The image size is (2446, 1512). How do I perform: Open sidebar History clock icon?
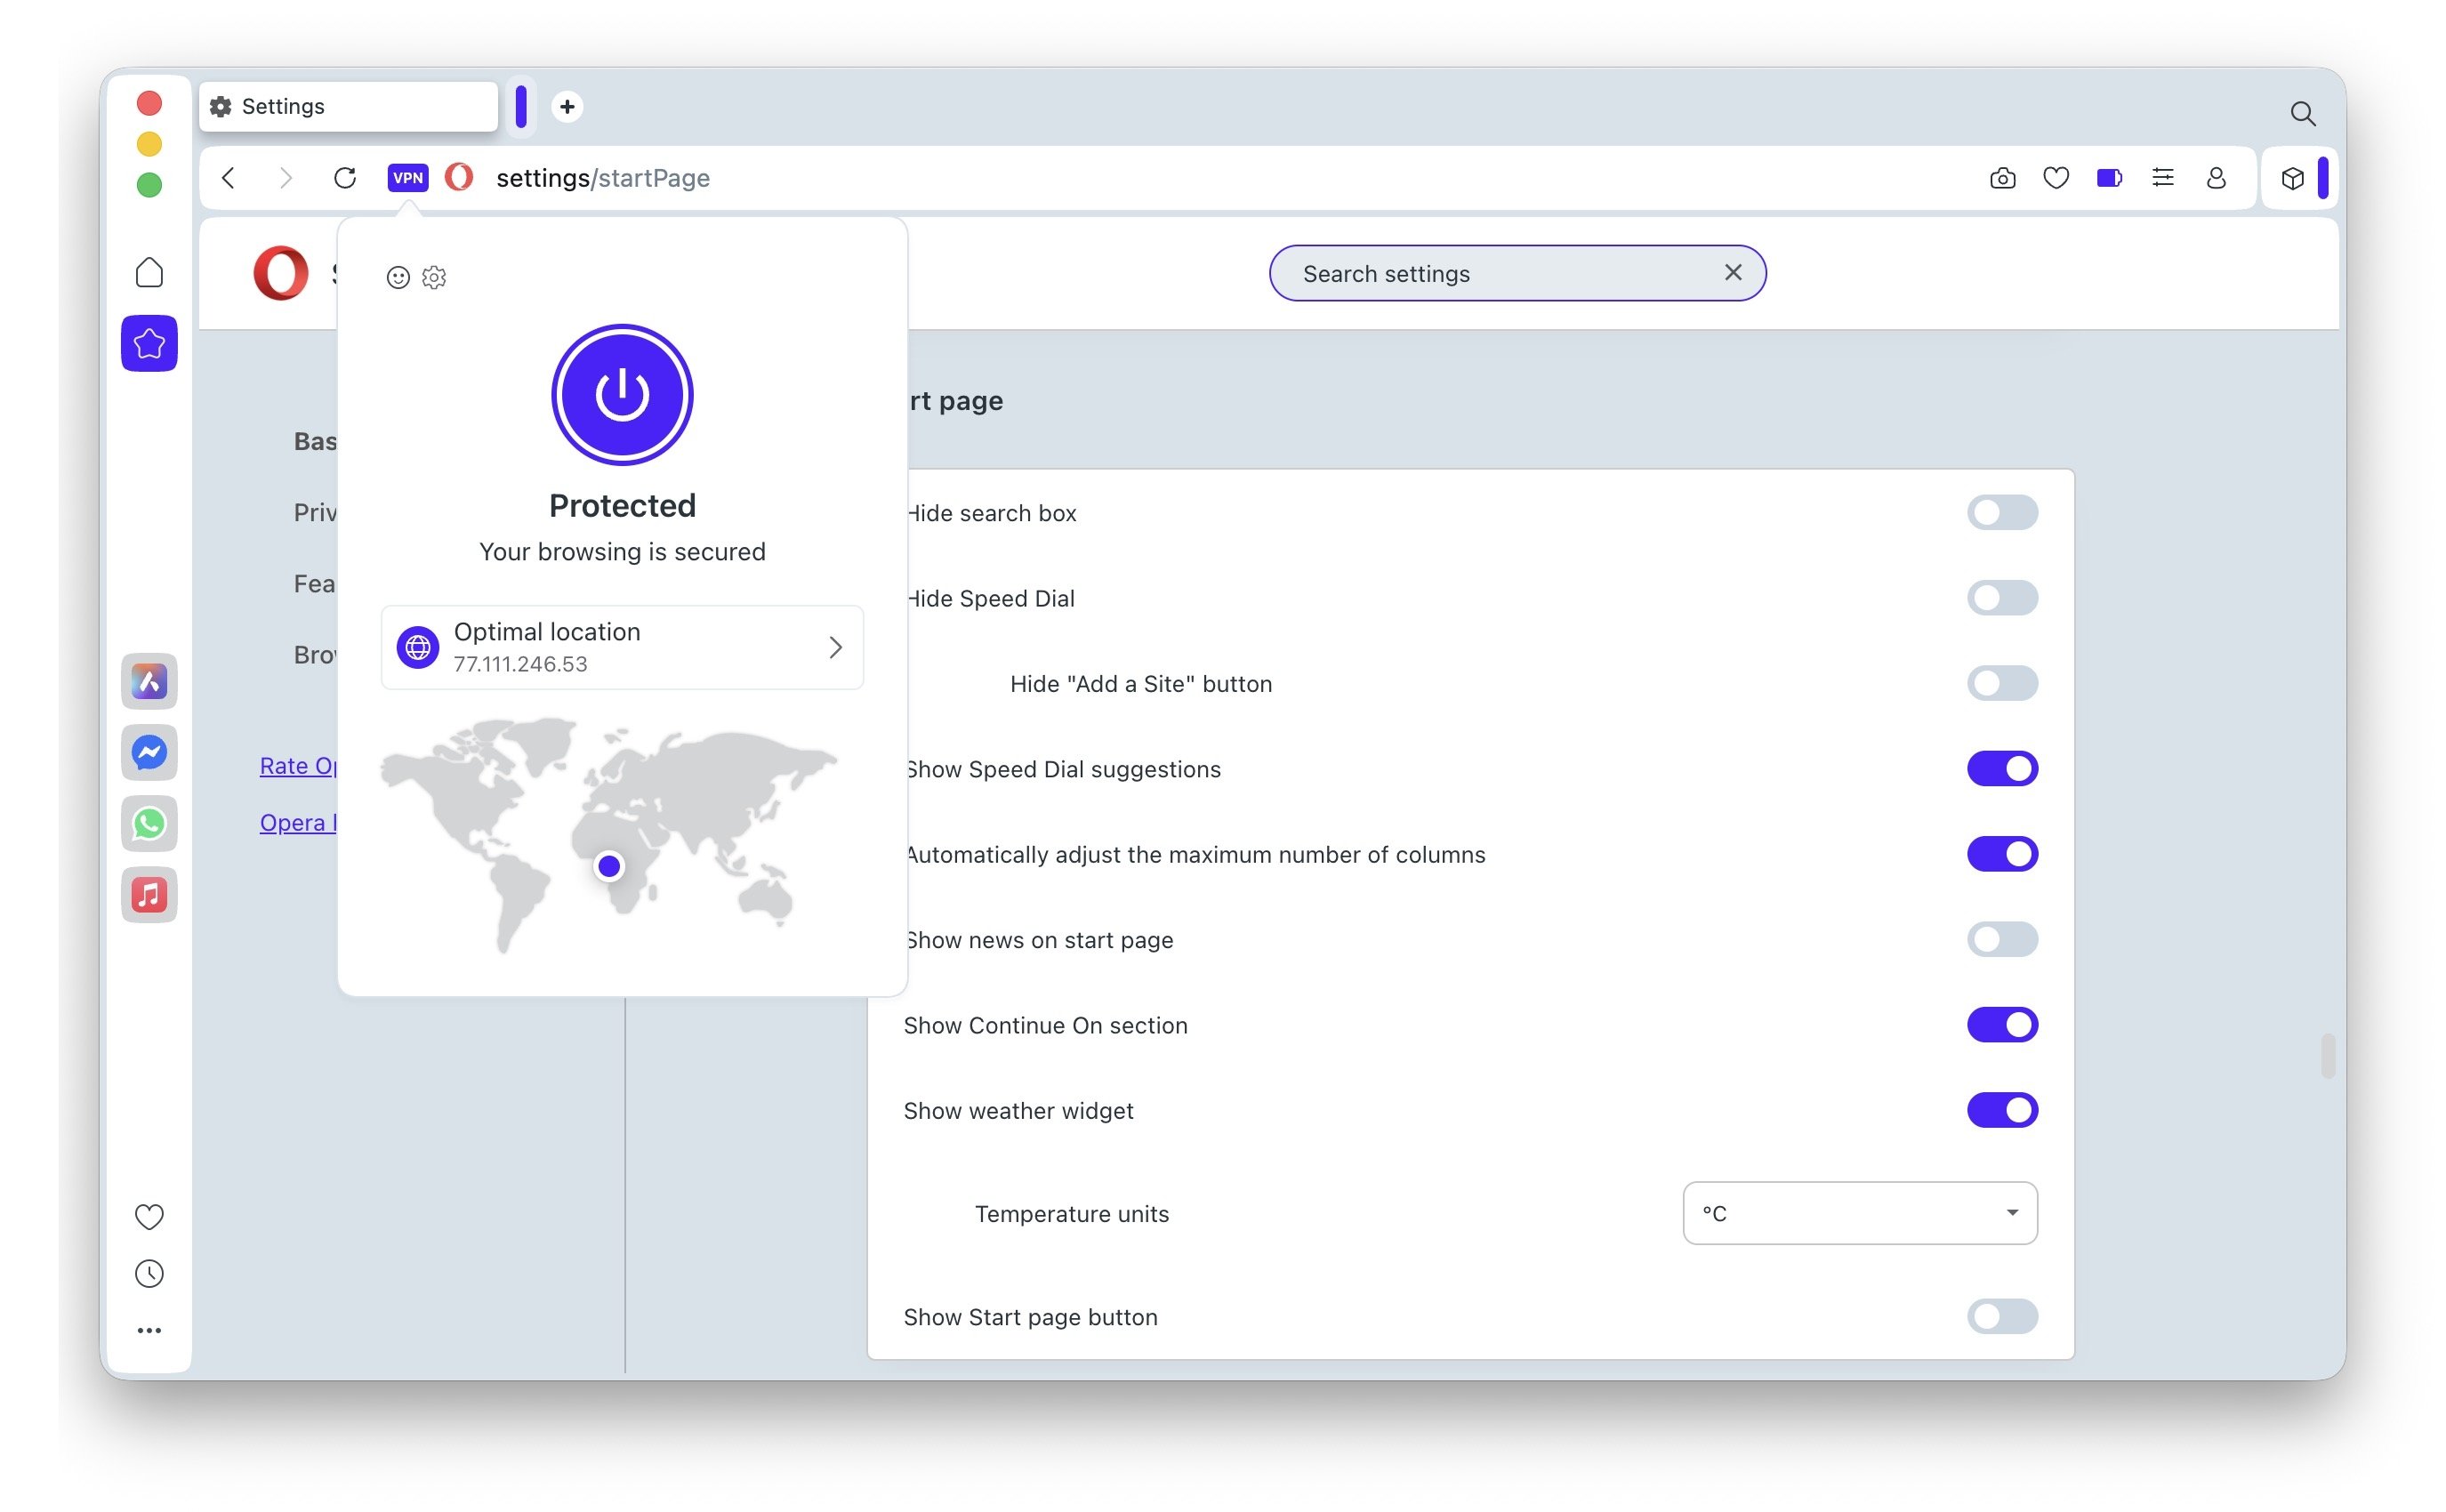pyautogui.click(x=149, y=1273)
